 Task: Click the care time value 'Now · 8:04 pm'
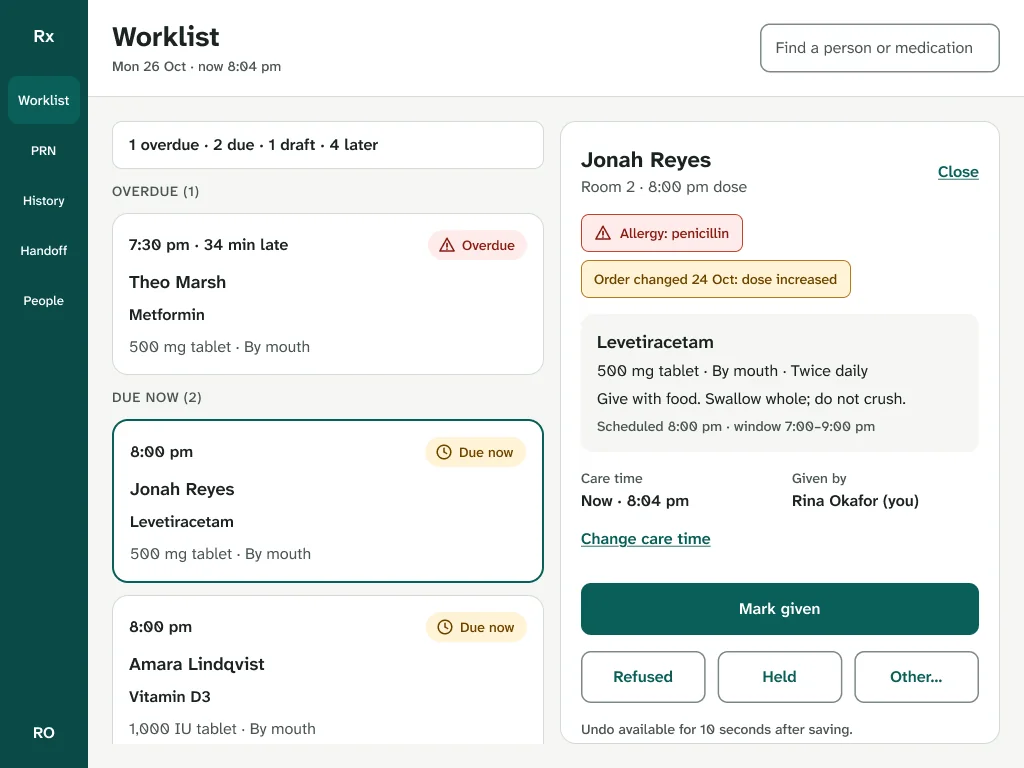635,501
